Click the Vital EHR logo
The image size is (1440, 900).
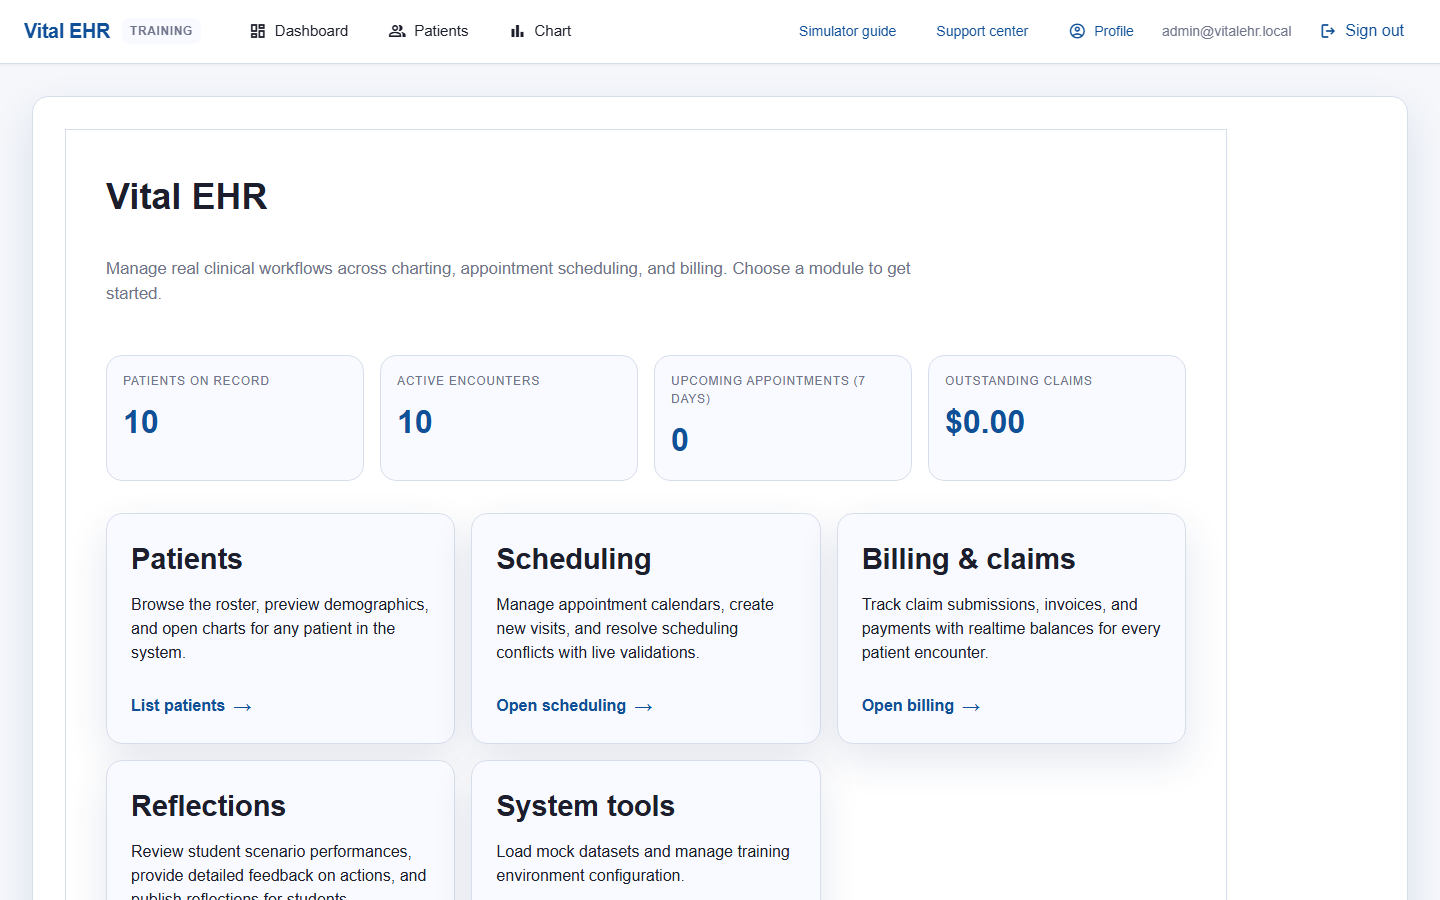point(66,30)
